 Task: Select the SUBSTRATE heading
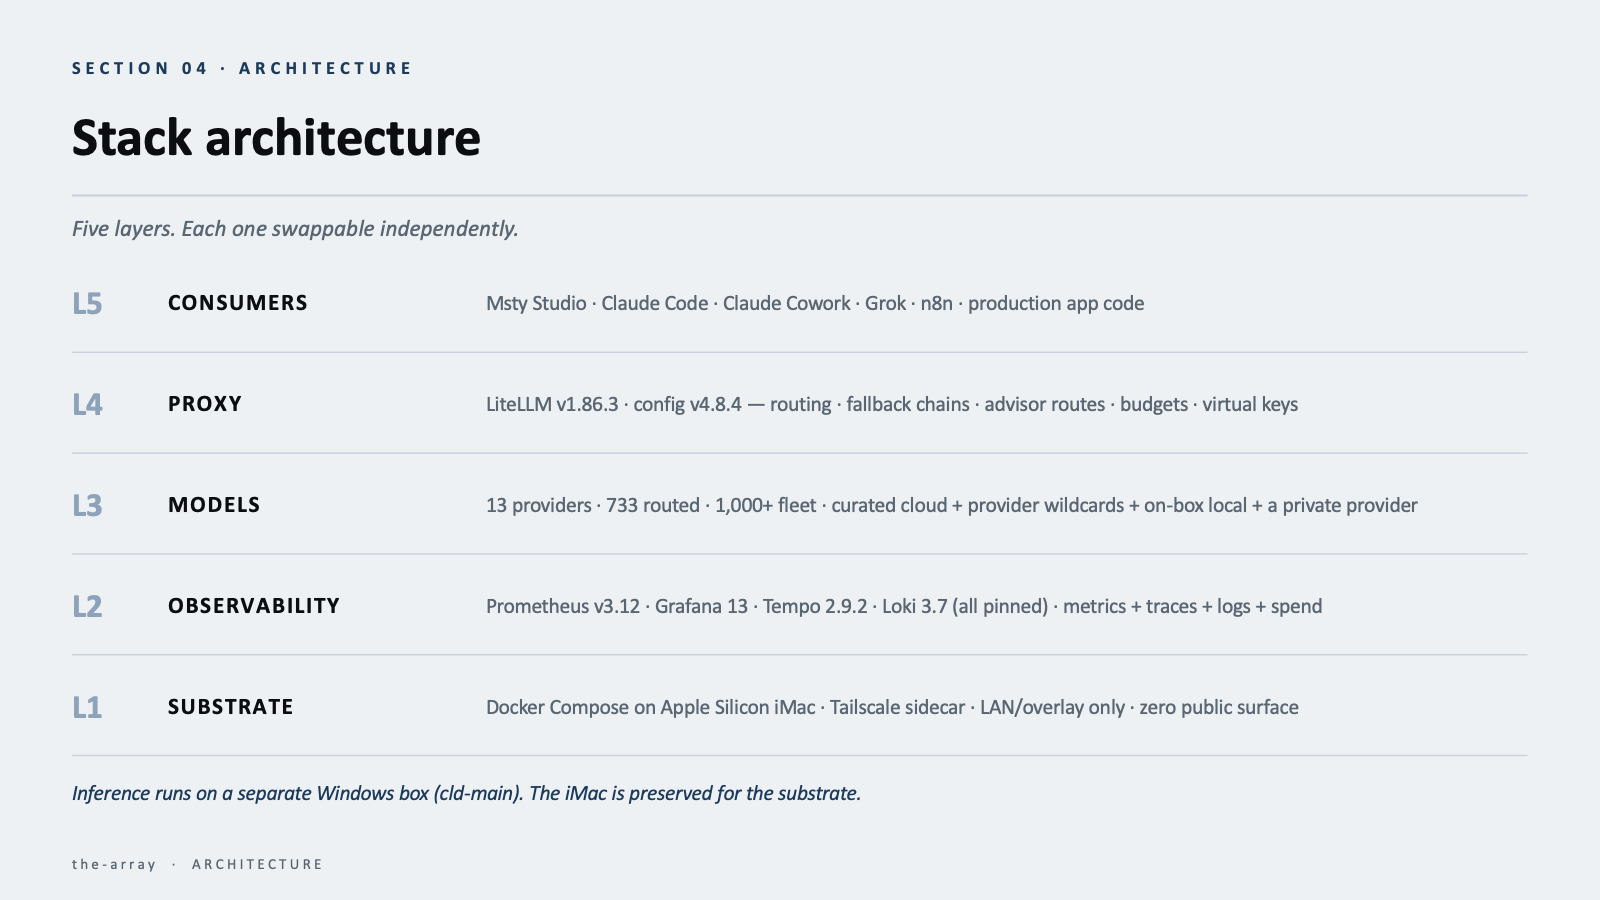click(x=231, y=707)
